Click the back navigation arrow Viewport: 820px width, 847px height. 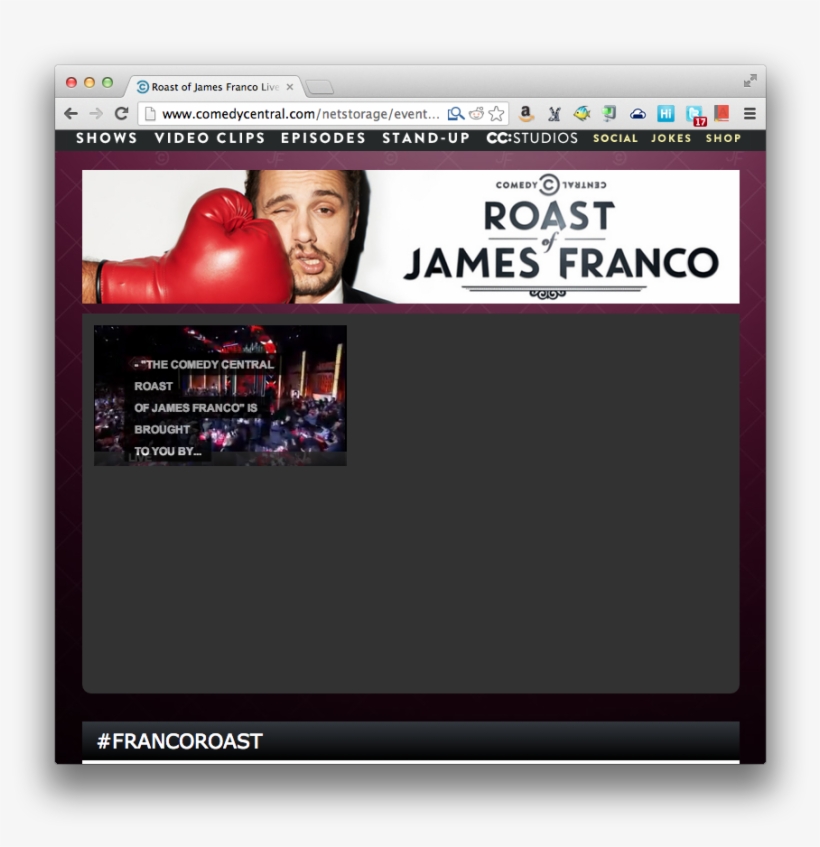tap(69, 113)
